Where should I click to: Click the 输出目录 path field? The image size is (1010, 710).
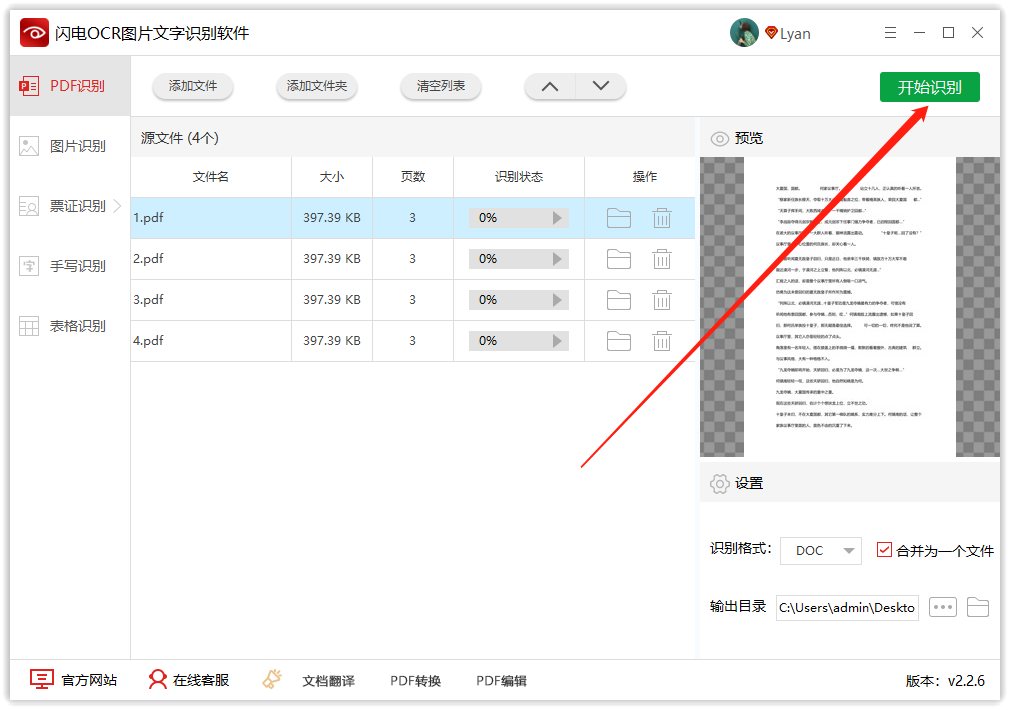pyautogui.click(x=847, y=608)
